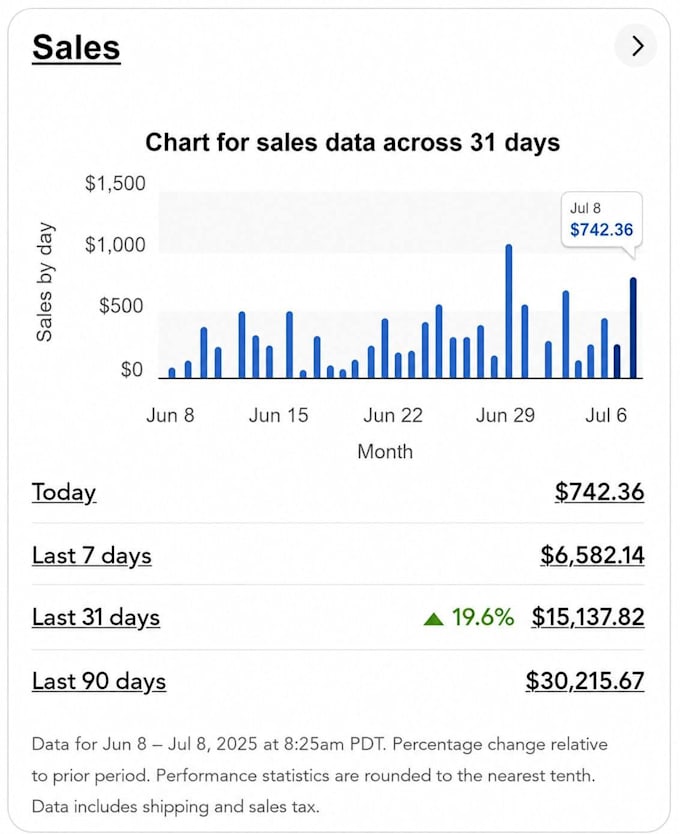
Task: Open the $6,582.14 sales total
Action: 592,555
